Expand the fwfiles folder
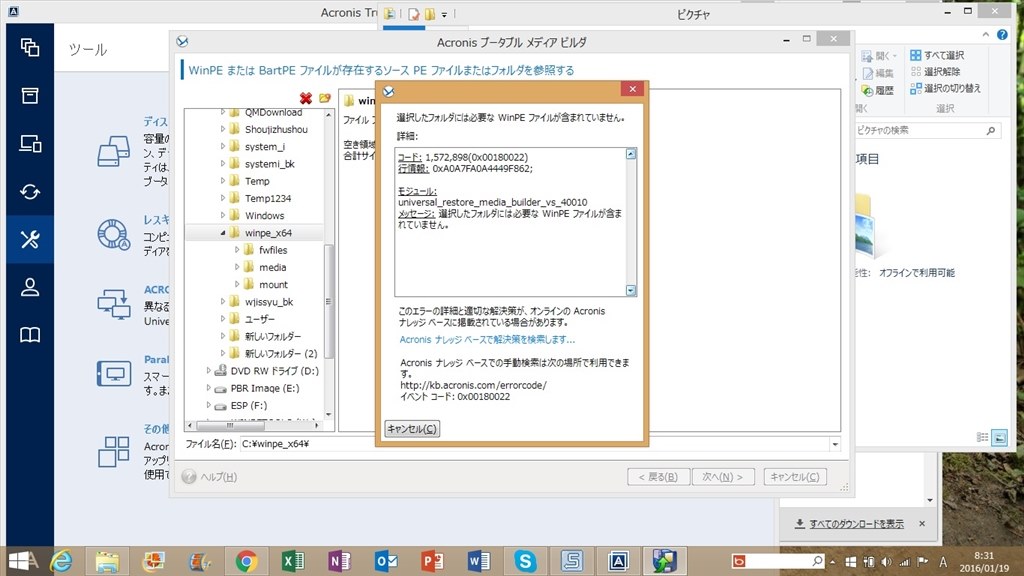Screen dimensions: 1024x576 coord(236,250)
